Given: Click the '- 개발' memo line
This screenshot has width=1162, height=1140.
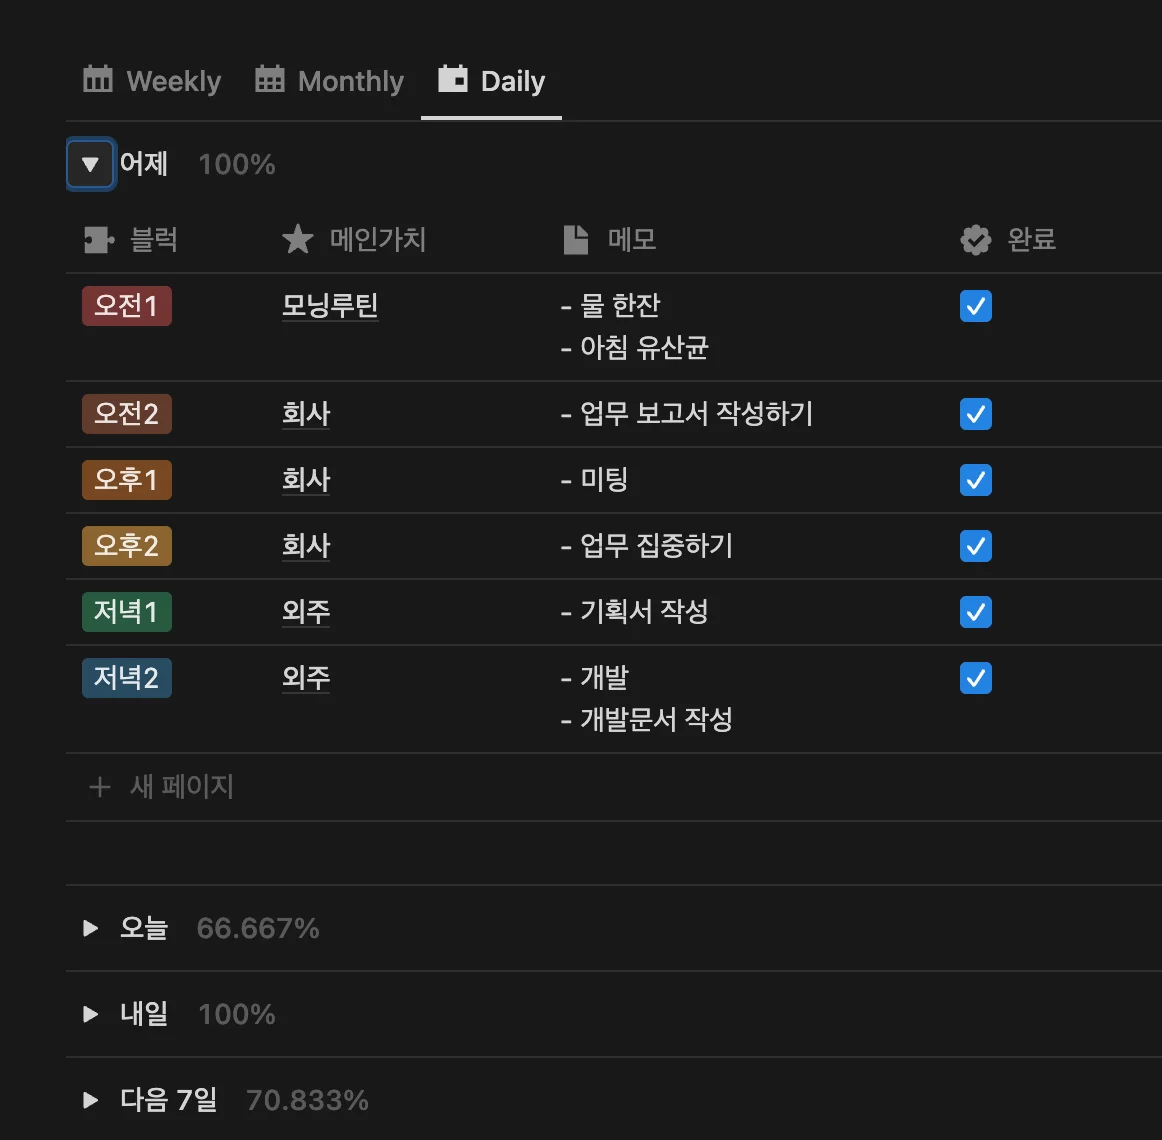Looking at the screenshot, I should (594, 677).
